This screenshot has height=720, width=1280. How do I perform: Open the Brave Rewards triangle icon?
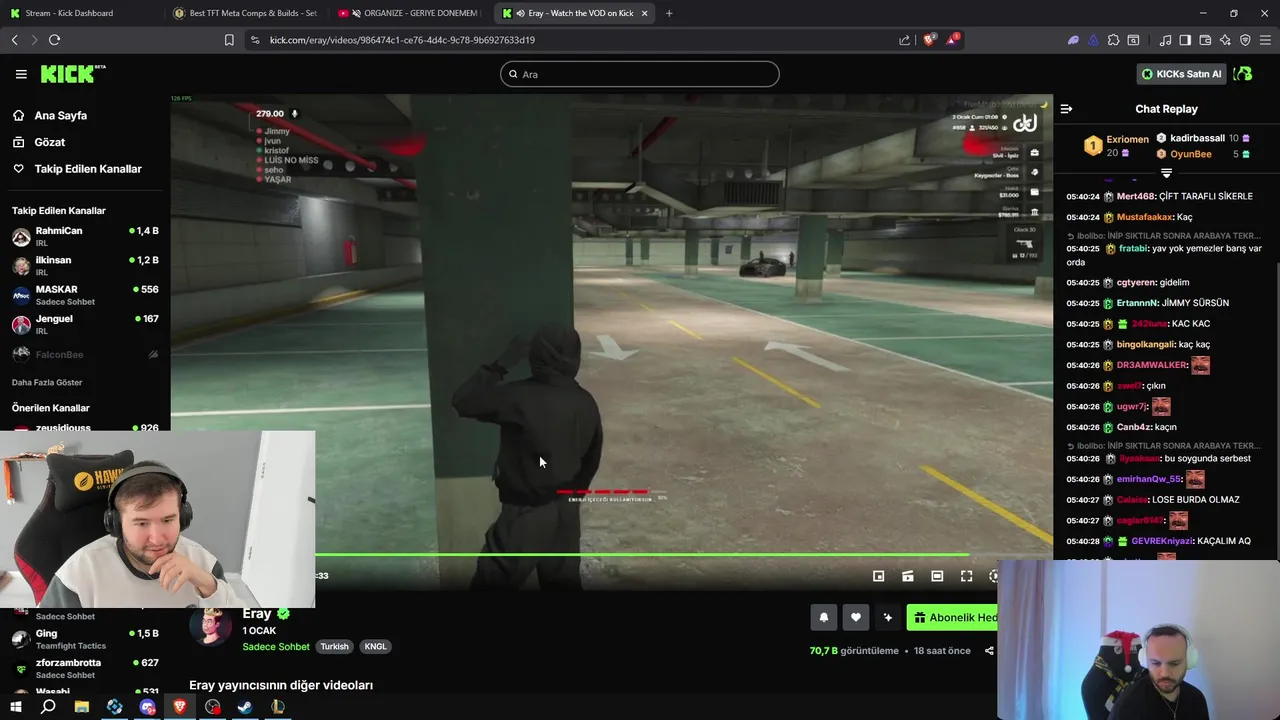(953, 40)
